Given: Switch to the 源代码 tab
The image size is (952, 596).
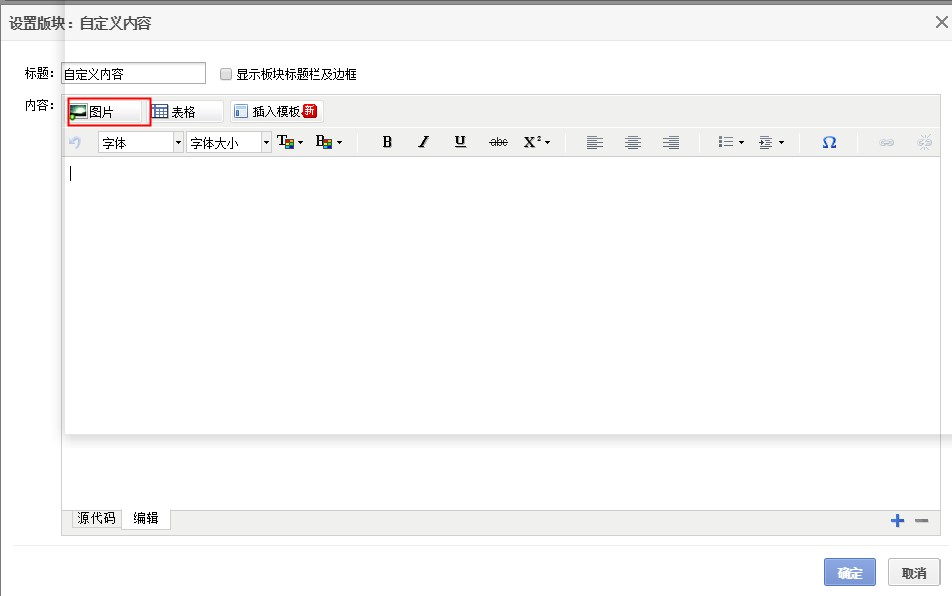Looking at the screenshot, I should tap(97, 518).
